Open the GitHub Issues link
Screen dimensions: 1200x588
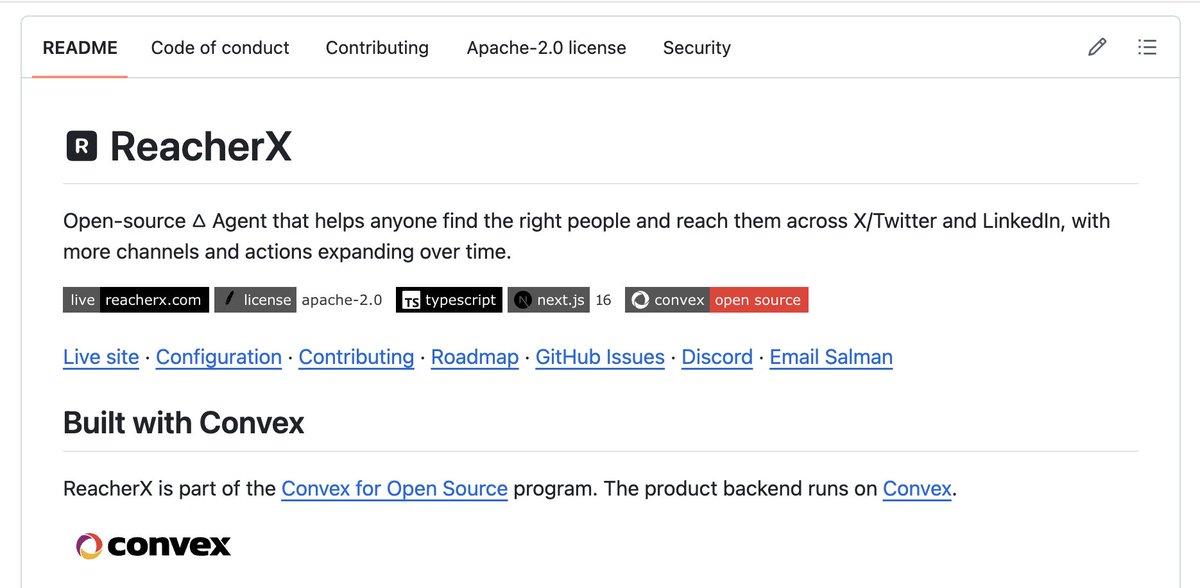click(x=600, y=357)
